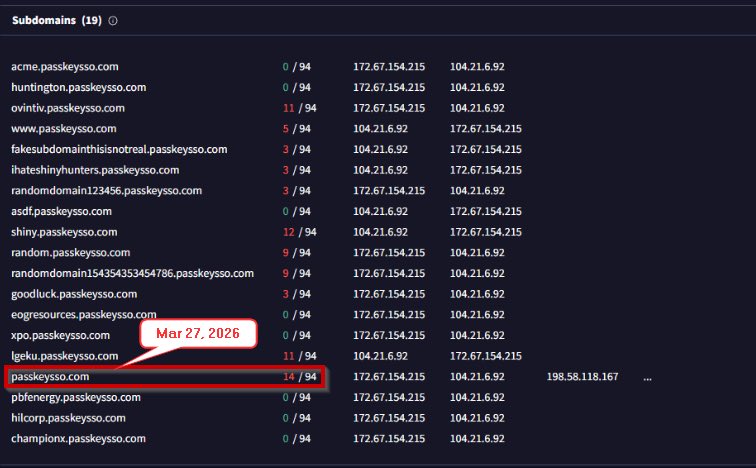Click 0 / 94 score for hilcorp
Image resolution: width=756 pixels, height=468 pixels.
pos(297,418)
